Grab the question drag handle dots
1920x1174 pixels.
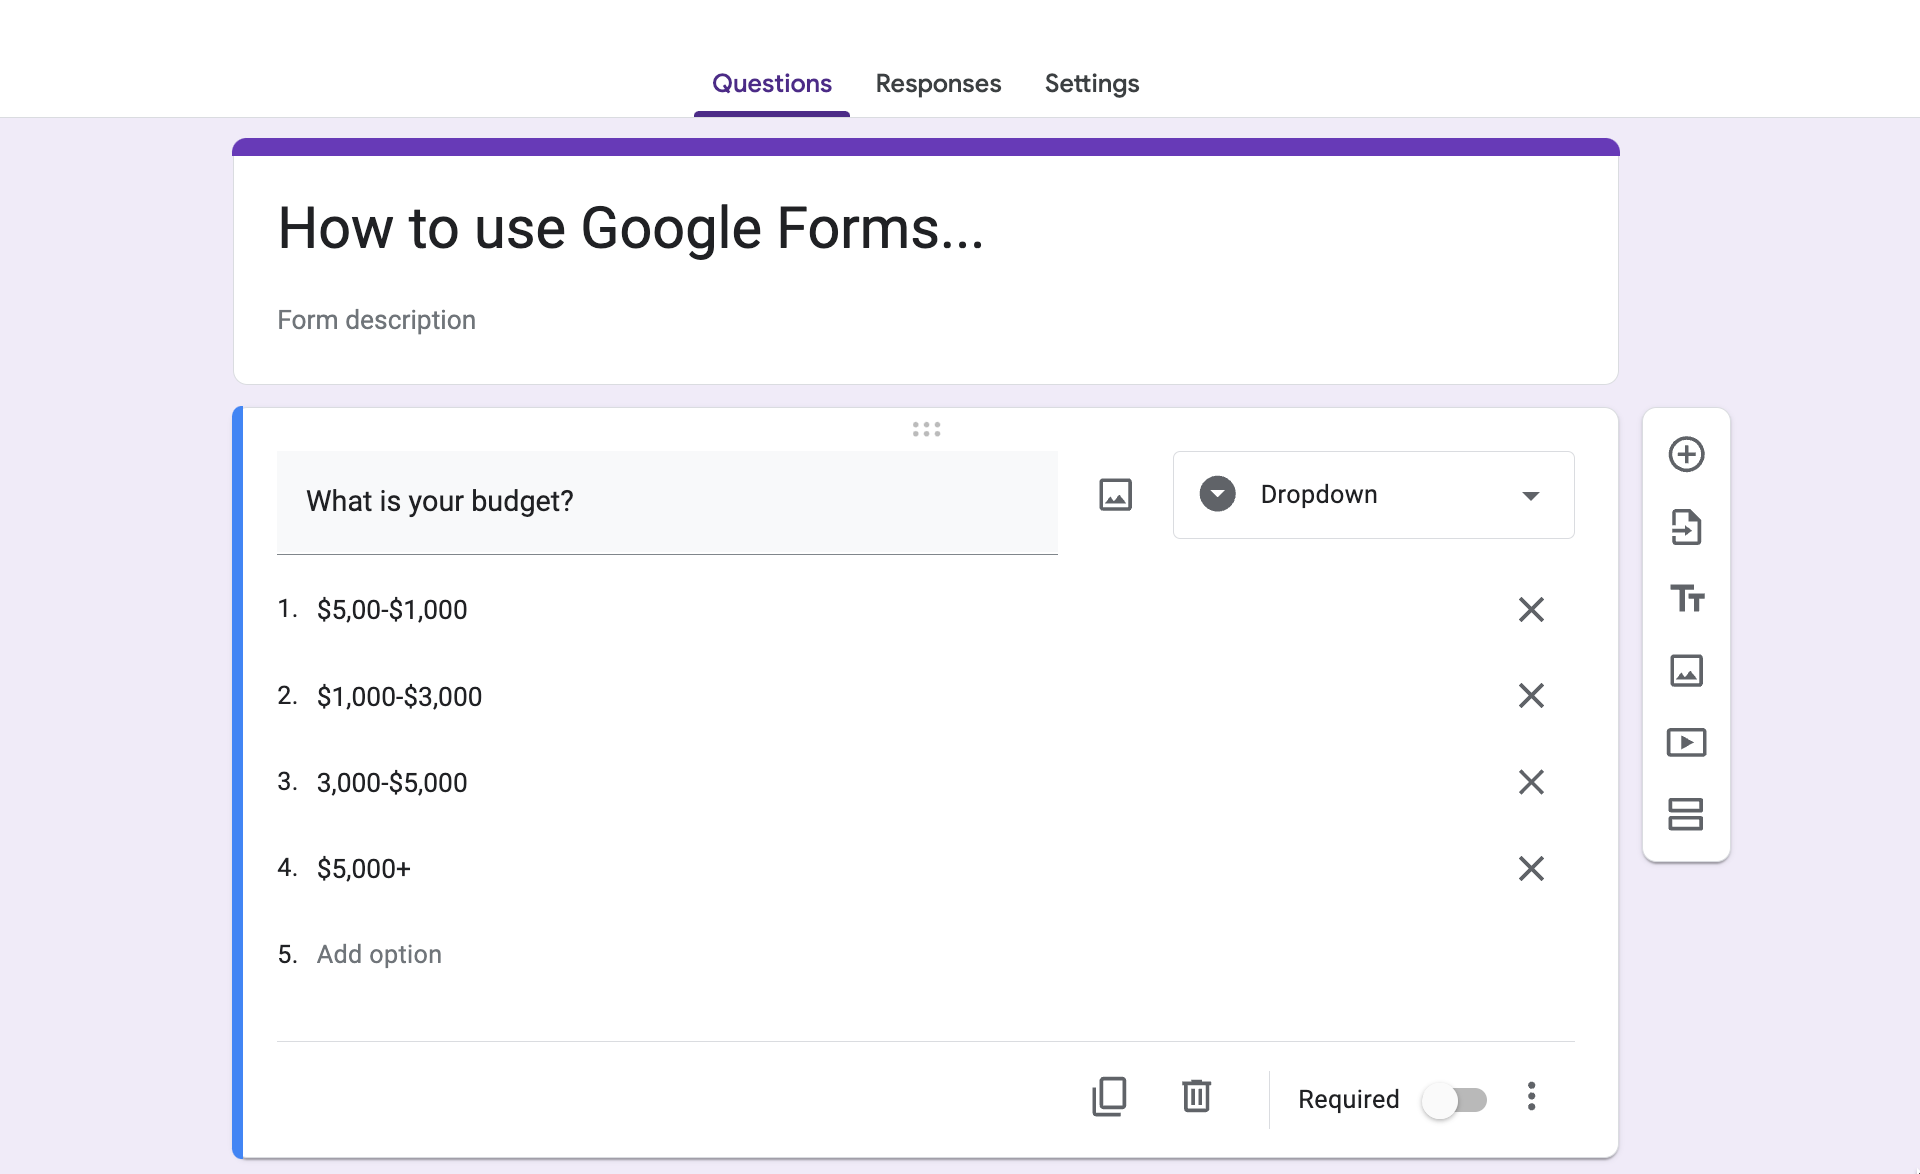point(926,429)
